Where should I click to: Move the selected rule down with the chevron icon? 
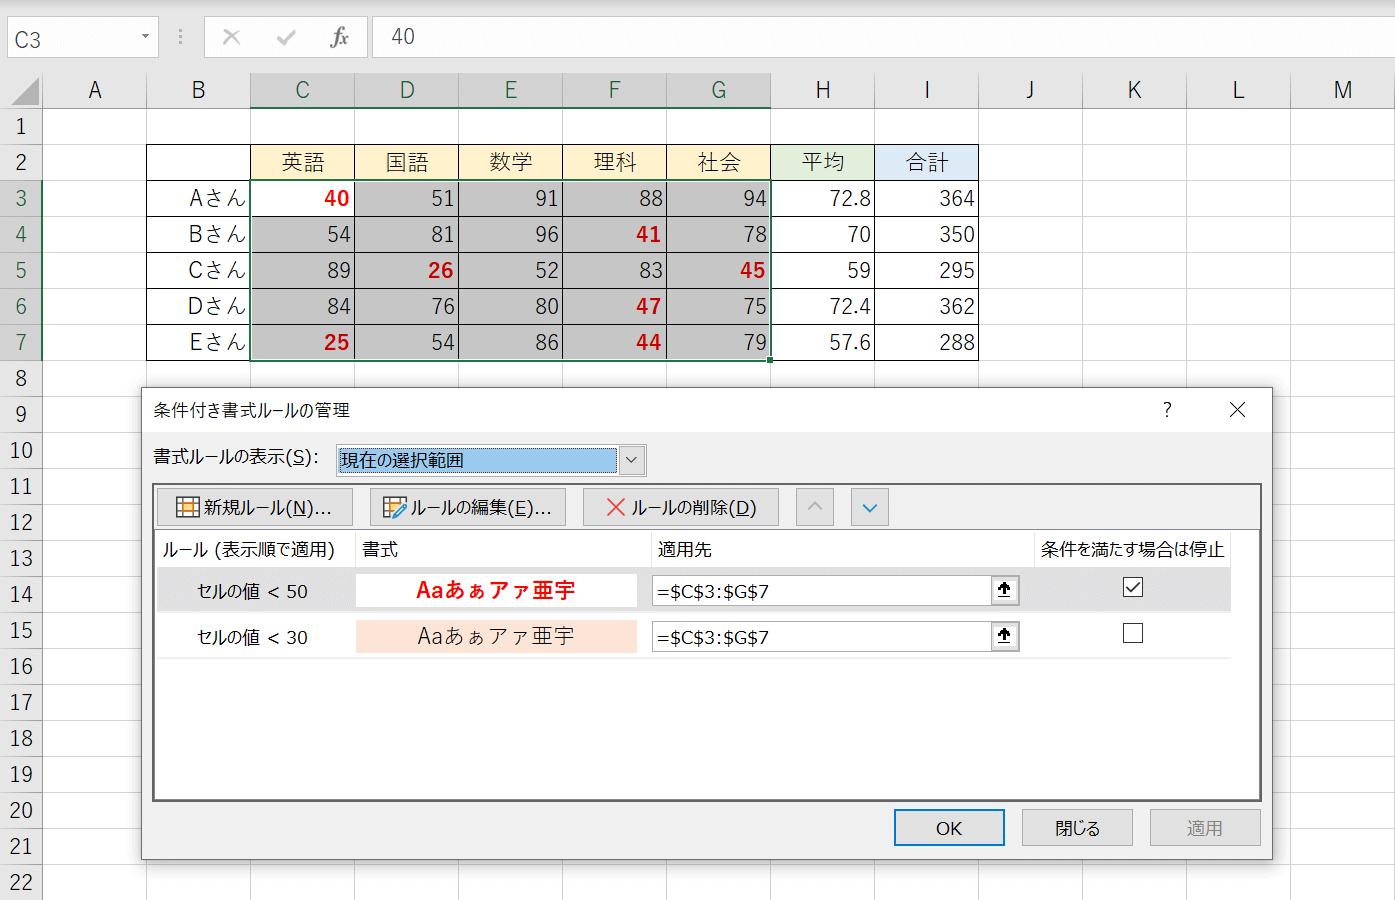pyautogui.click(x=868, y=507)
